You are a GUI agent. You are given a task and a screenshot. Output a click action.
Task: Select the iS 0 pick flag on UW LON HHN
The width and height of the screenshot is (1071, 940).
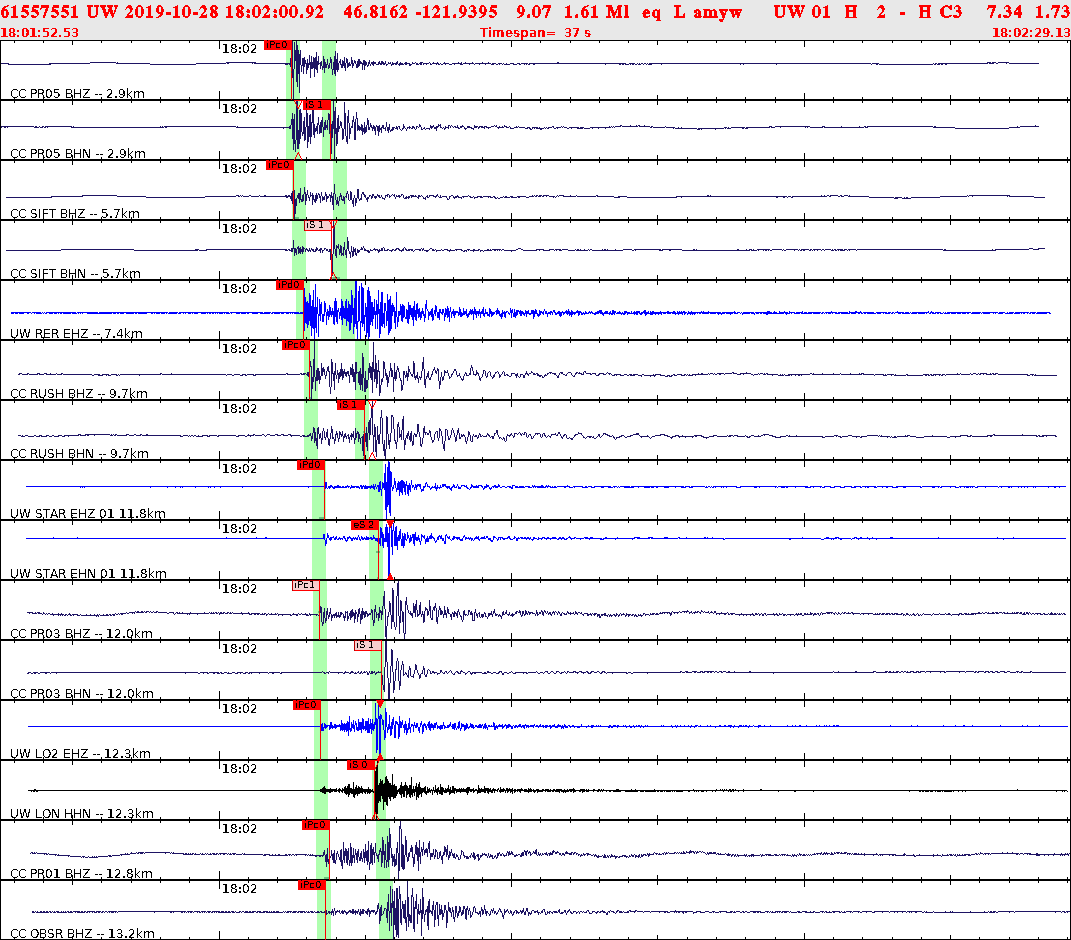(360, 765)
